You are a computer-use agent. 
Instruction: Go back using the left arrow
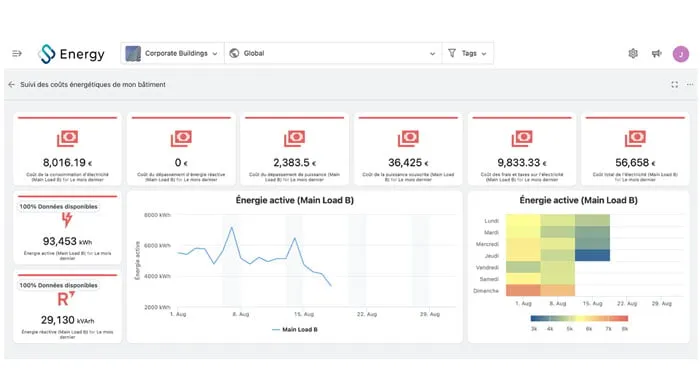click(x=12, y=84)
